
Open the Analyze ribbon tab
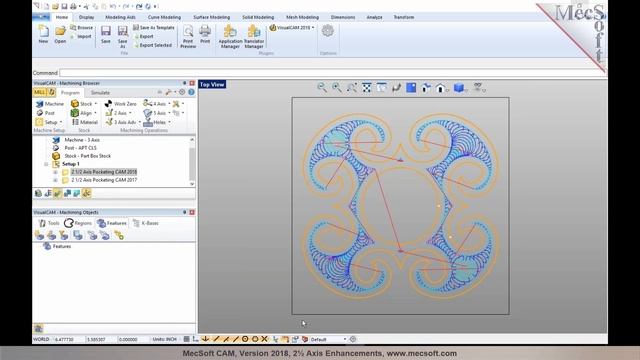click(x=374, y=17)
